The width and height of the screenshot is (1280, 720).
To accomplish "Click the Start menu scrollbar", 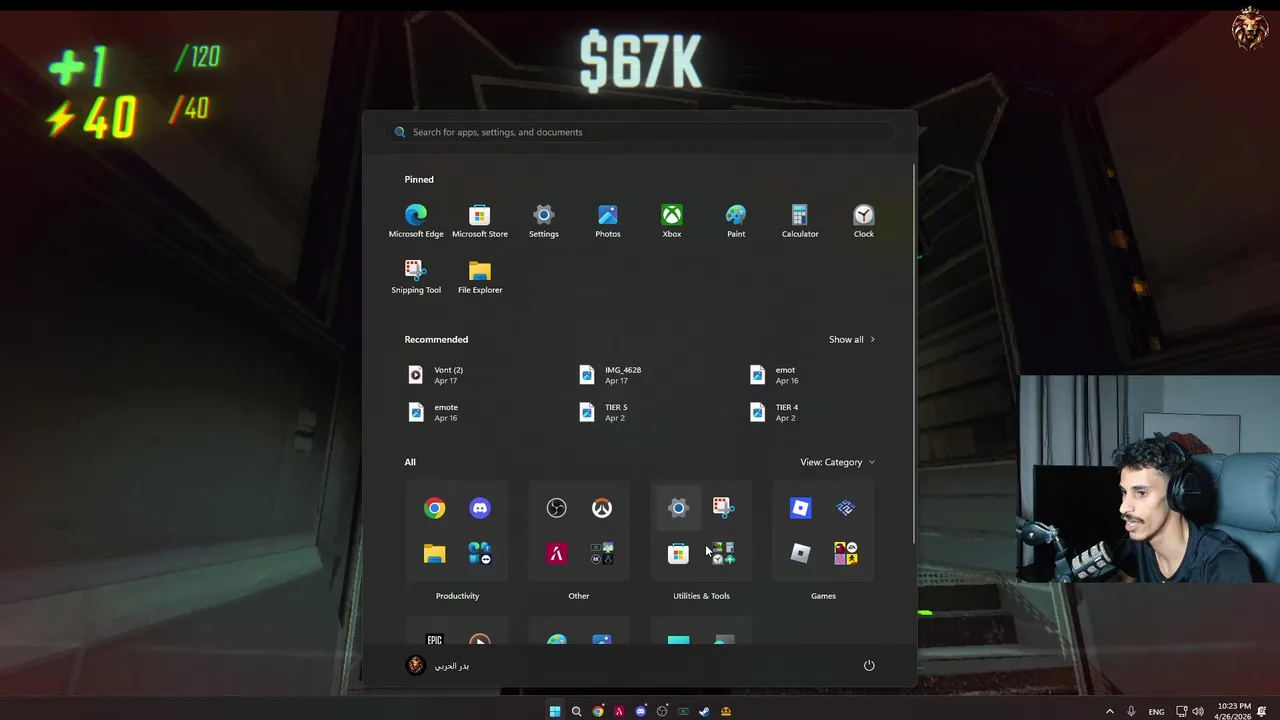I will [914, 355].
